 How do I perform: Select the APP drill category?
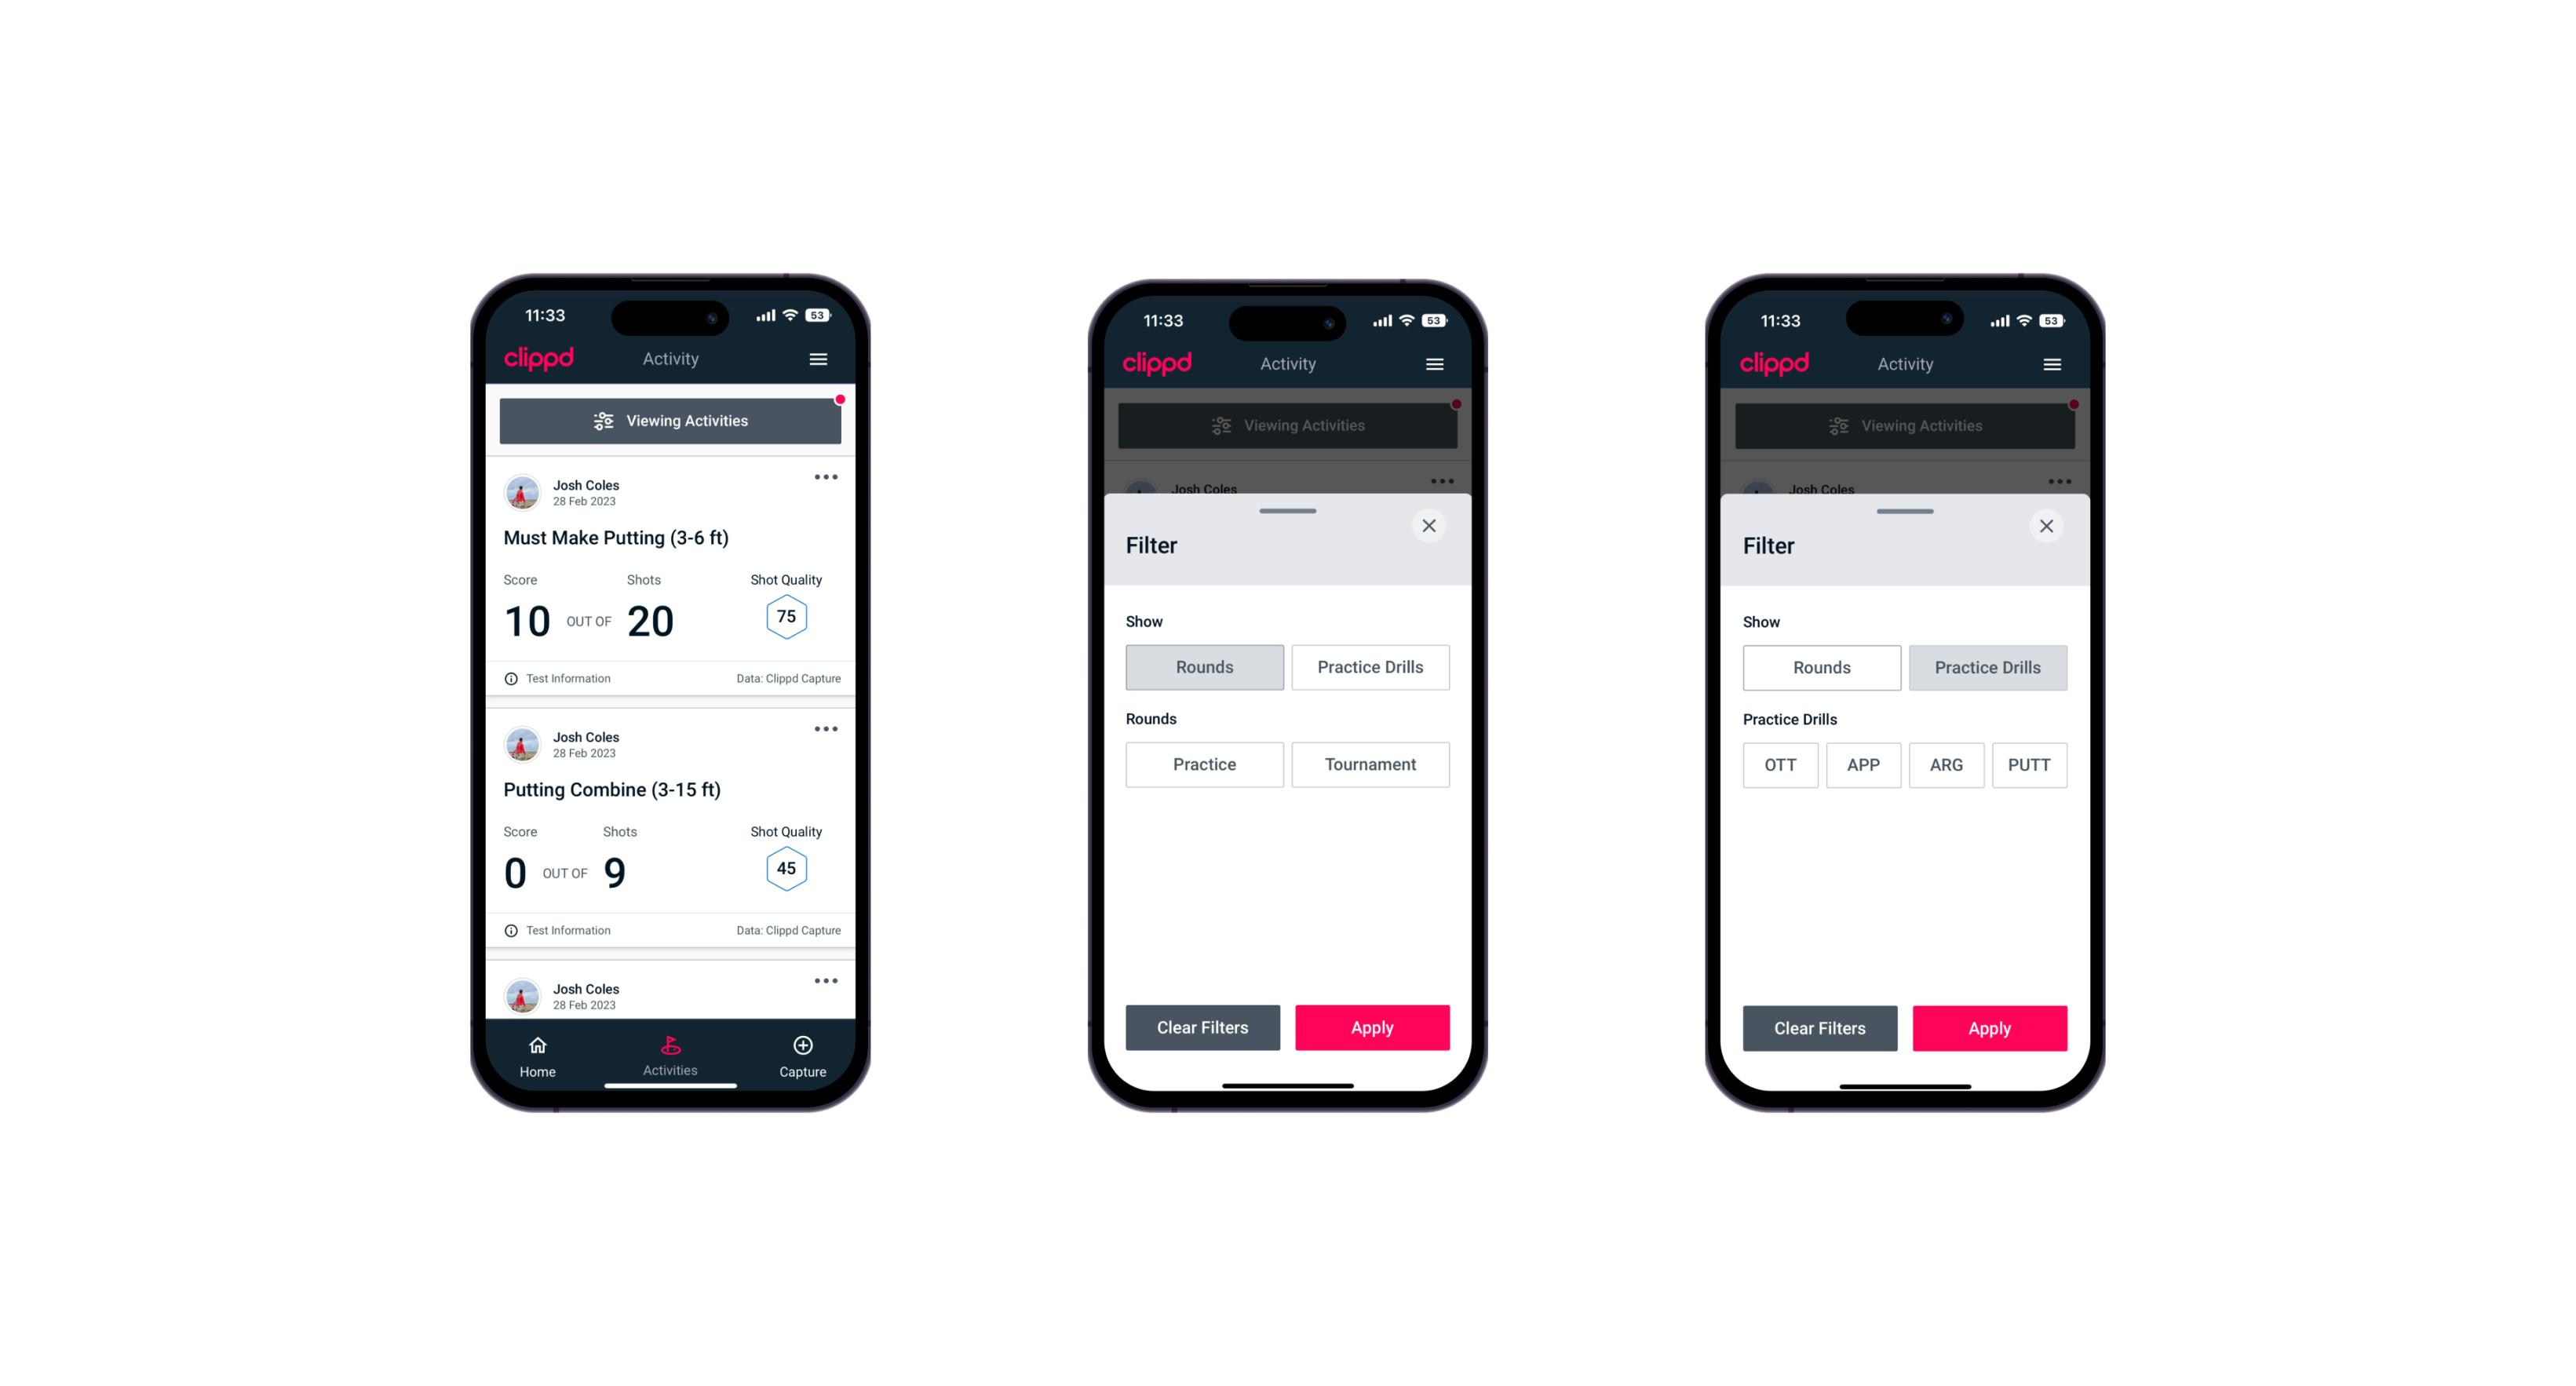click(x=1864, y=764)
